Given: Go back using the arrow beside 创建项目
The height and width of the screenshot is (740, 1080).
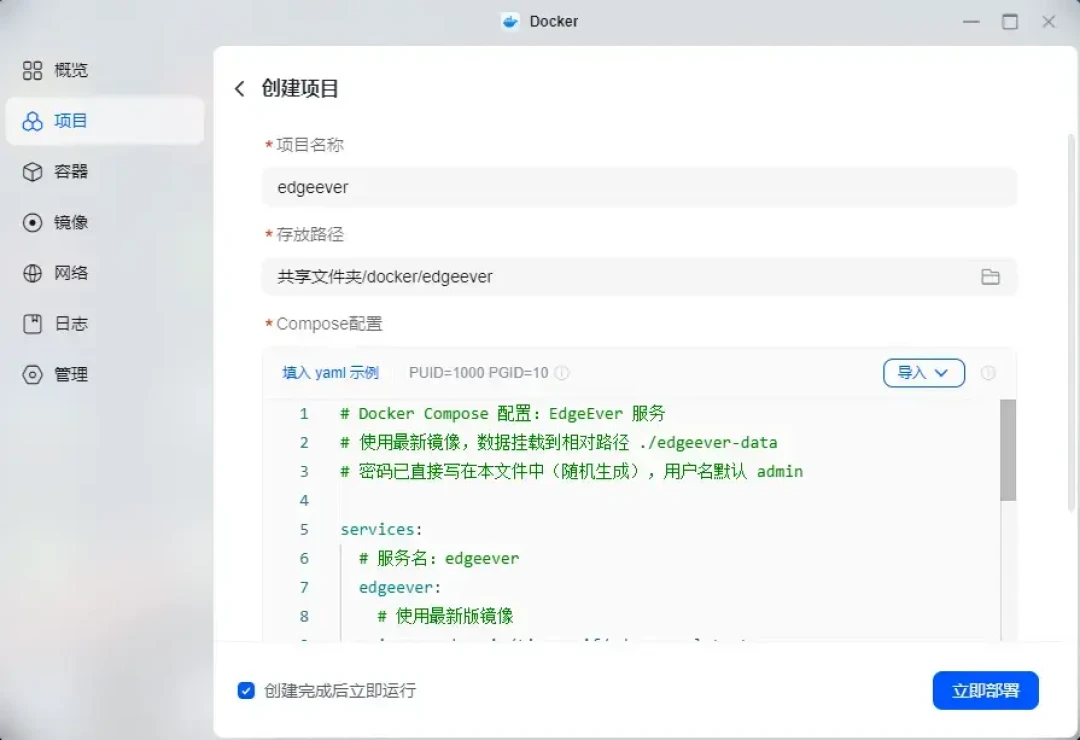Looking at the screenshot, I should tap(240, 89).
